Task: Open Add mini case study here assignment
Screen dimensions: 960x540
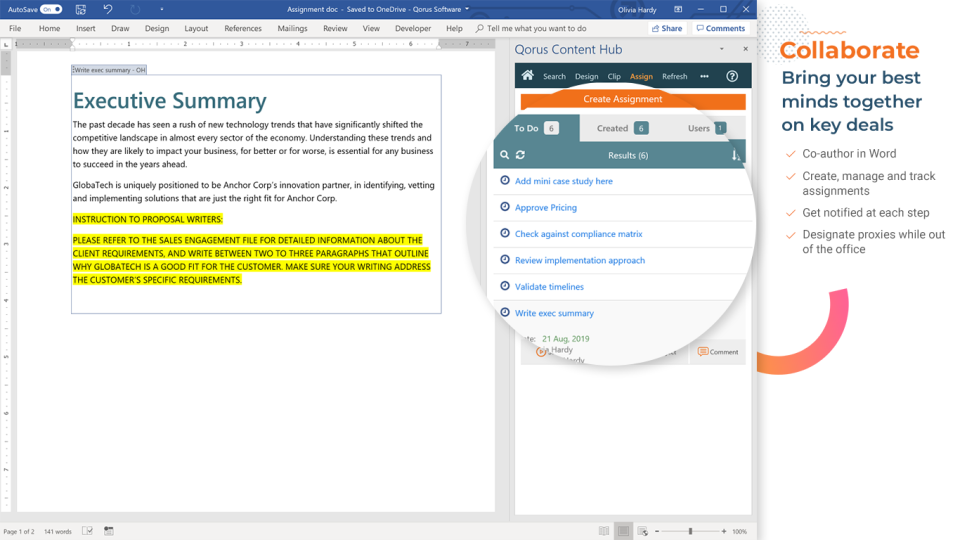Action: (x=563, y=181)
